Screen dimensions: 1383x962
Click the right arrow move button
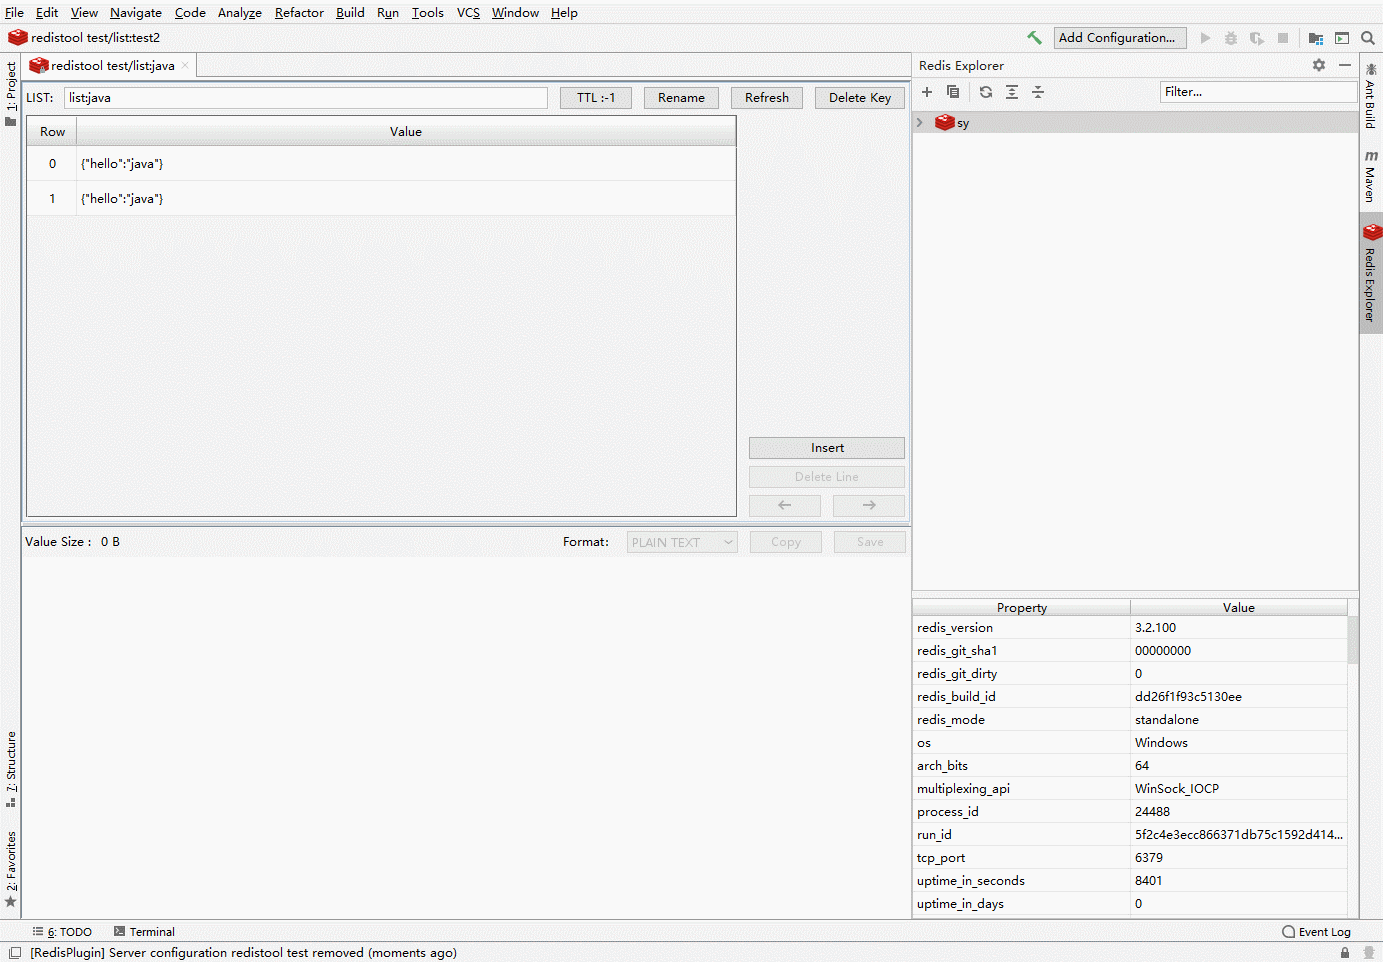pyautogui.click(x=869, y=505)
